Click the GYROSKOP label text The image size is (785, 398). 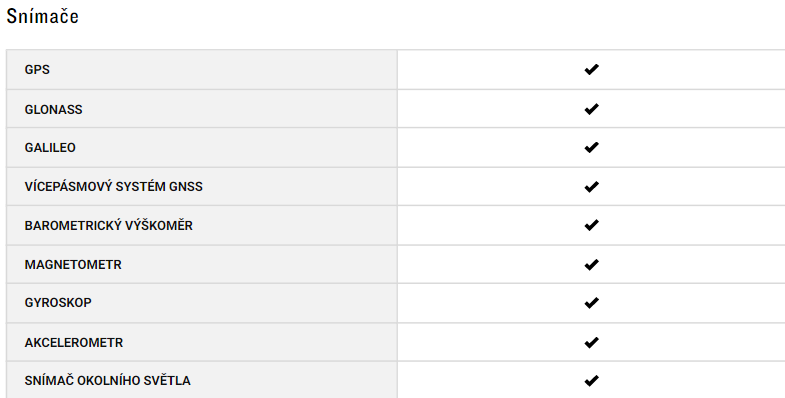58,303
